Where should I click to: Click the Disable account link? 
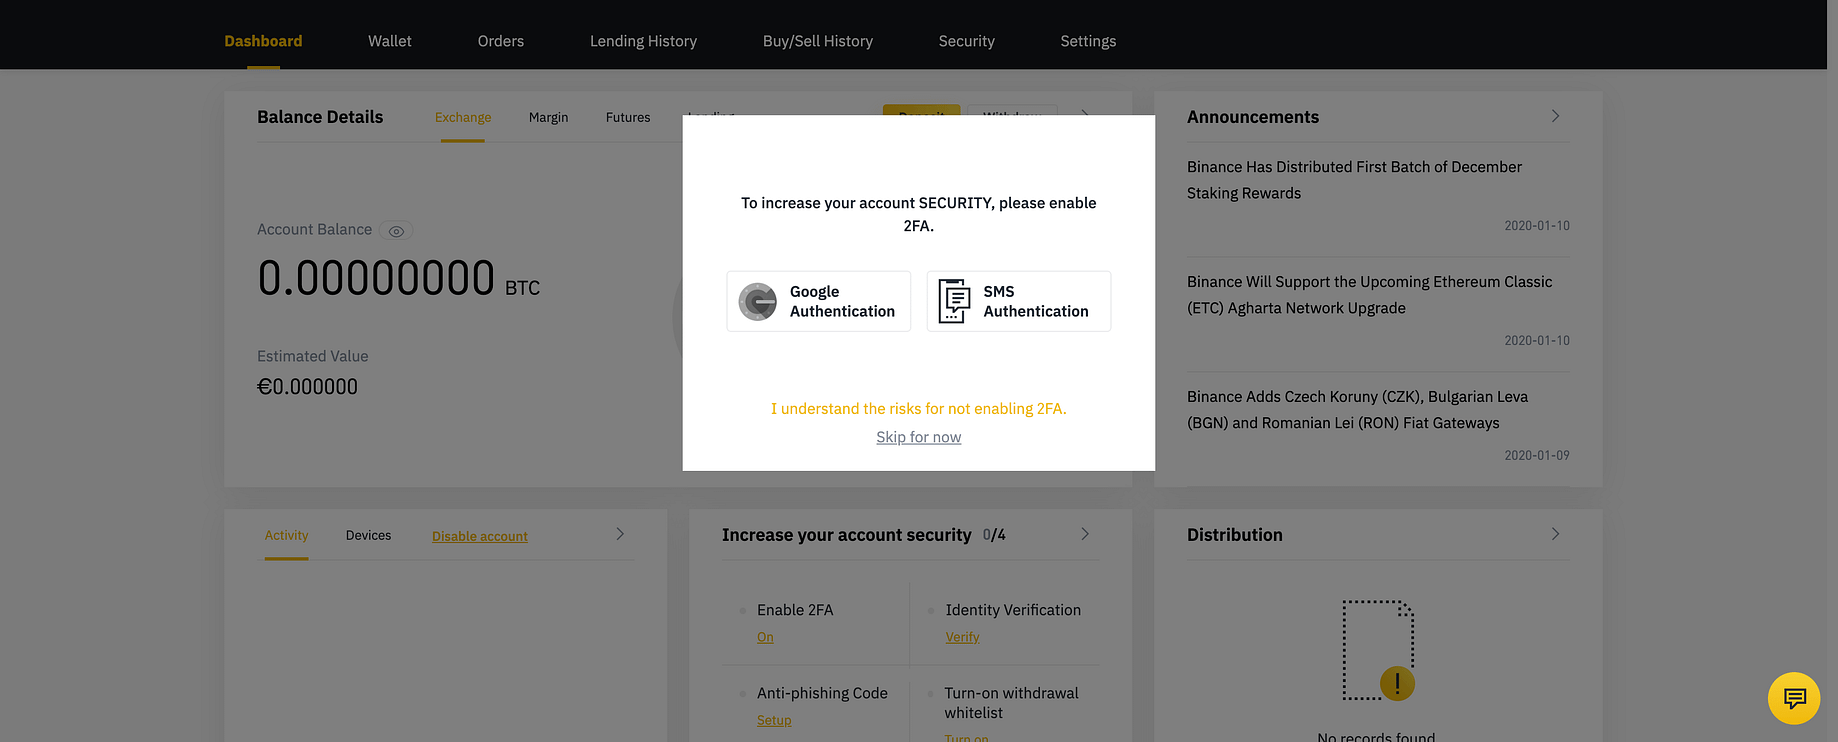[480, 536]
